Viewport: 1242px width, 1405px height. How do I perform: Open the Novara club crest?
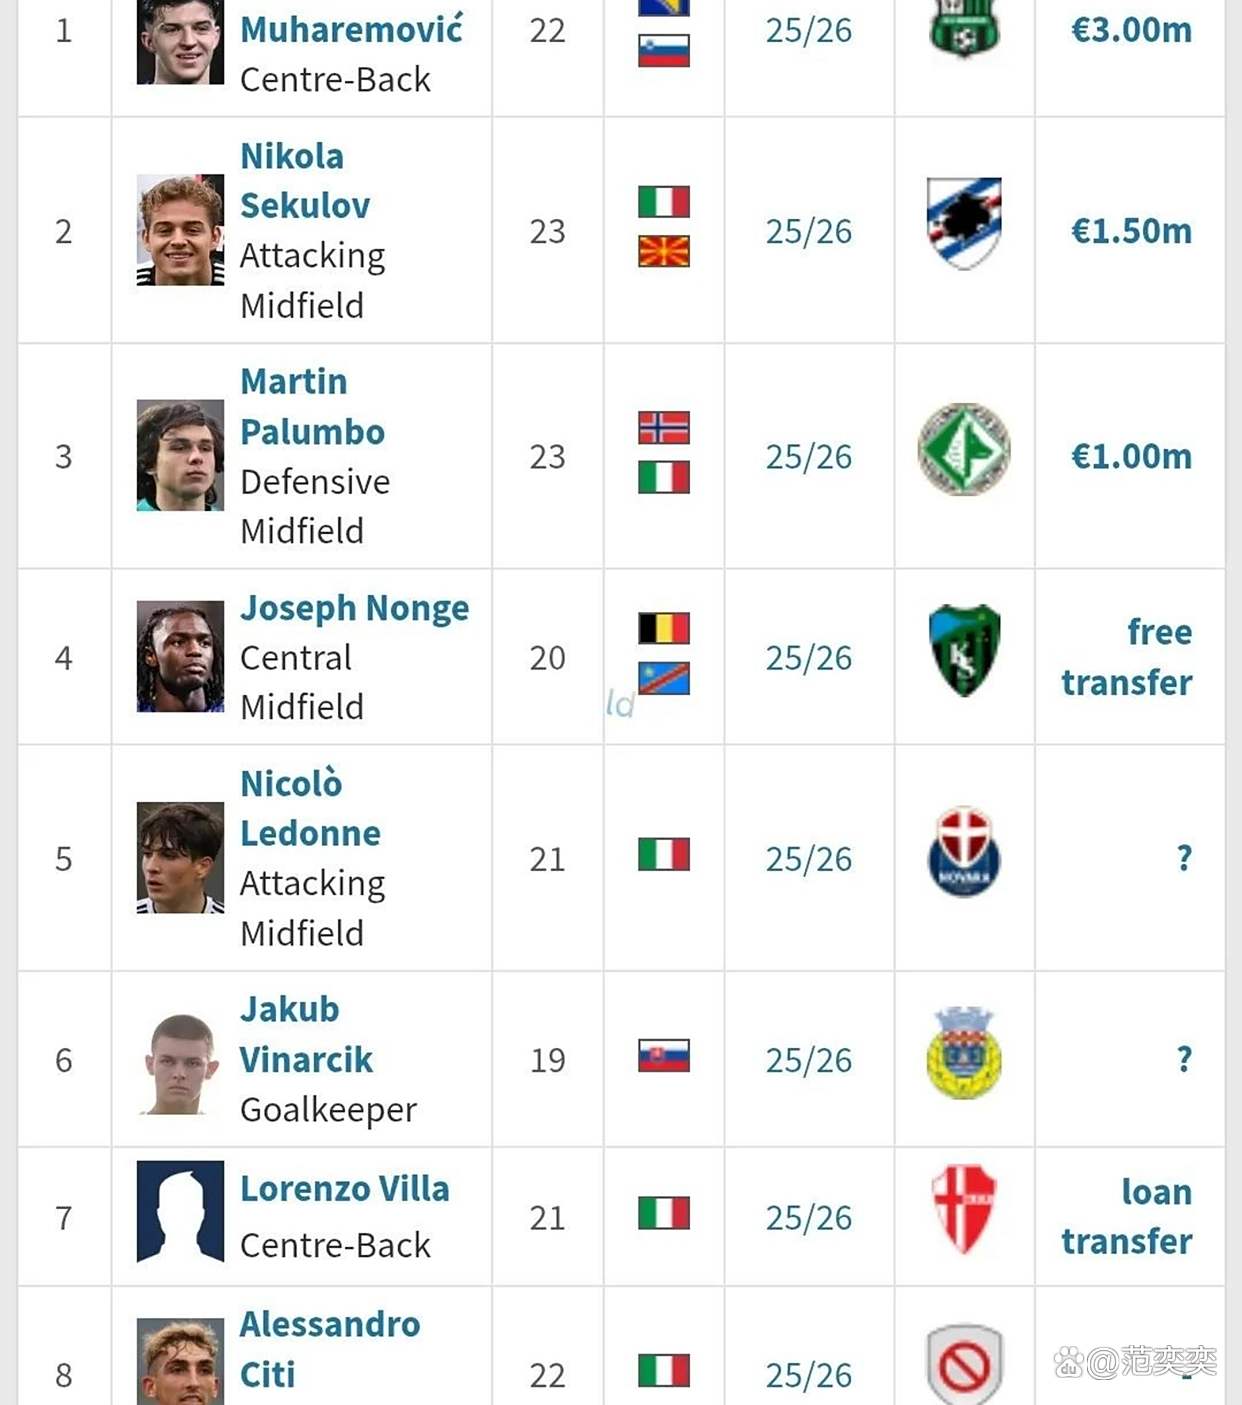[x=964, y=851]
